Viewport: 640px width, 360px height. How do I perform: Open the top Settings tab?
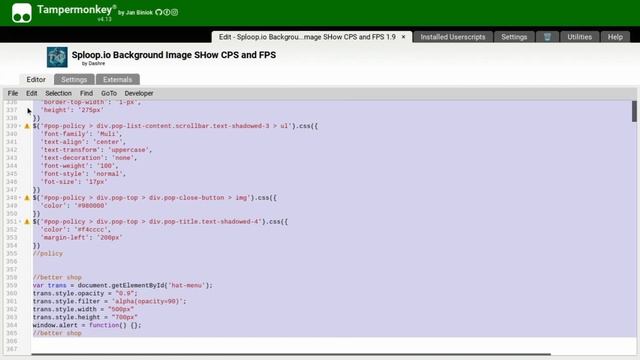(514, 37)
